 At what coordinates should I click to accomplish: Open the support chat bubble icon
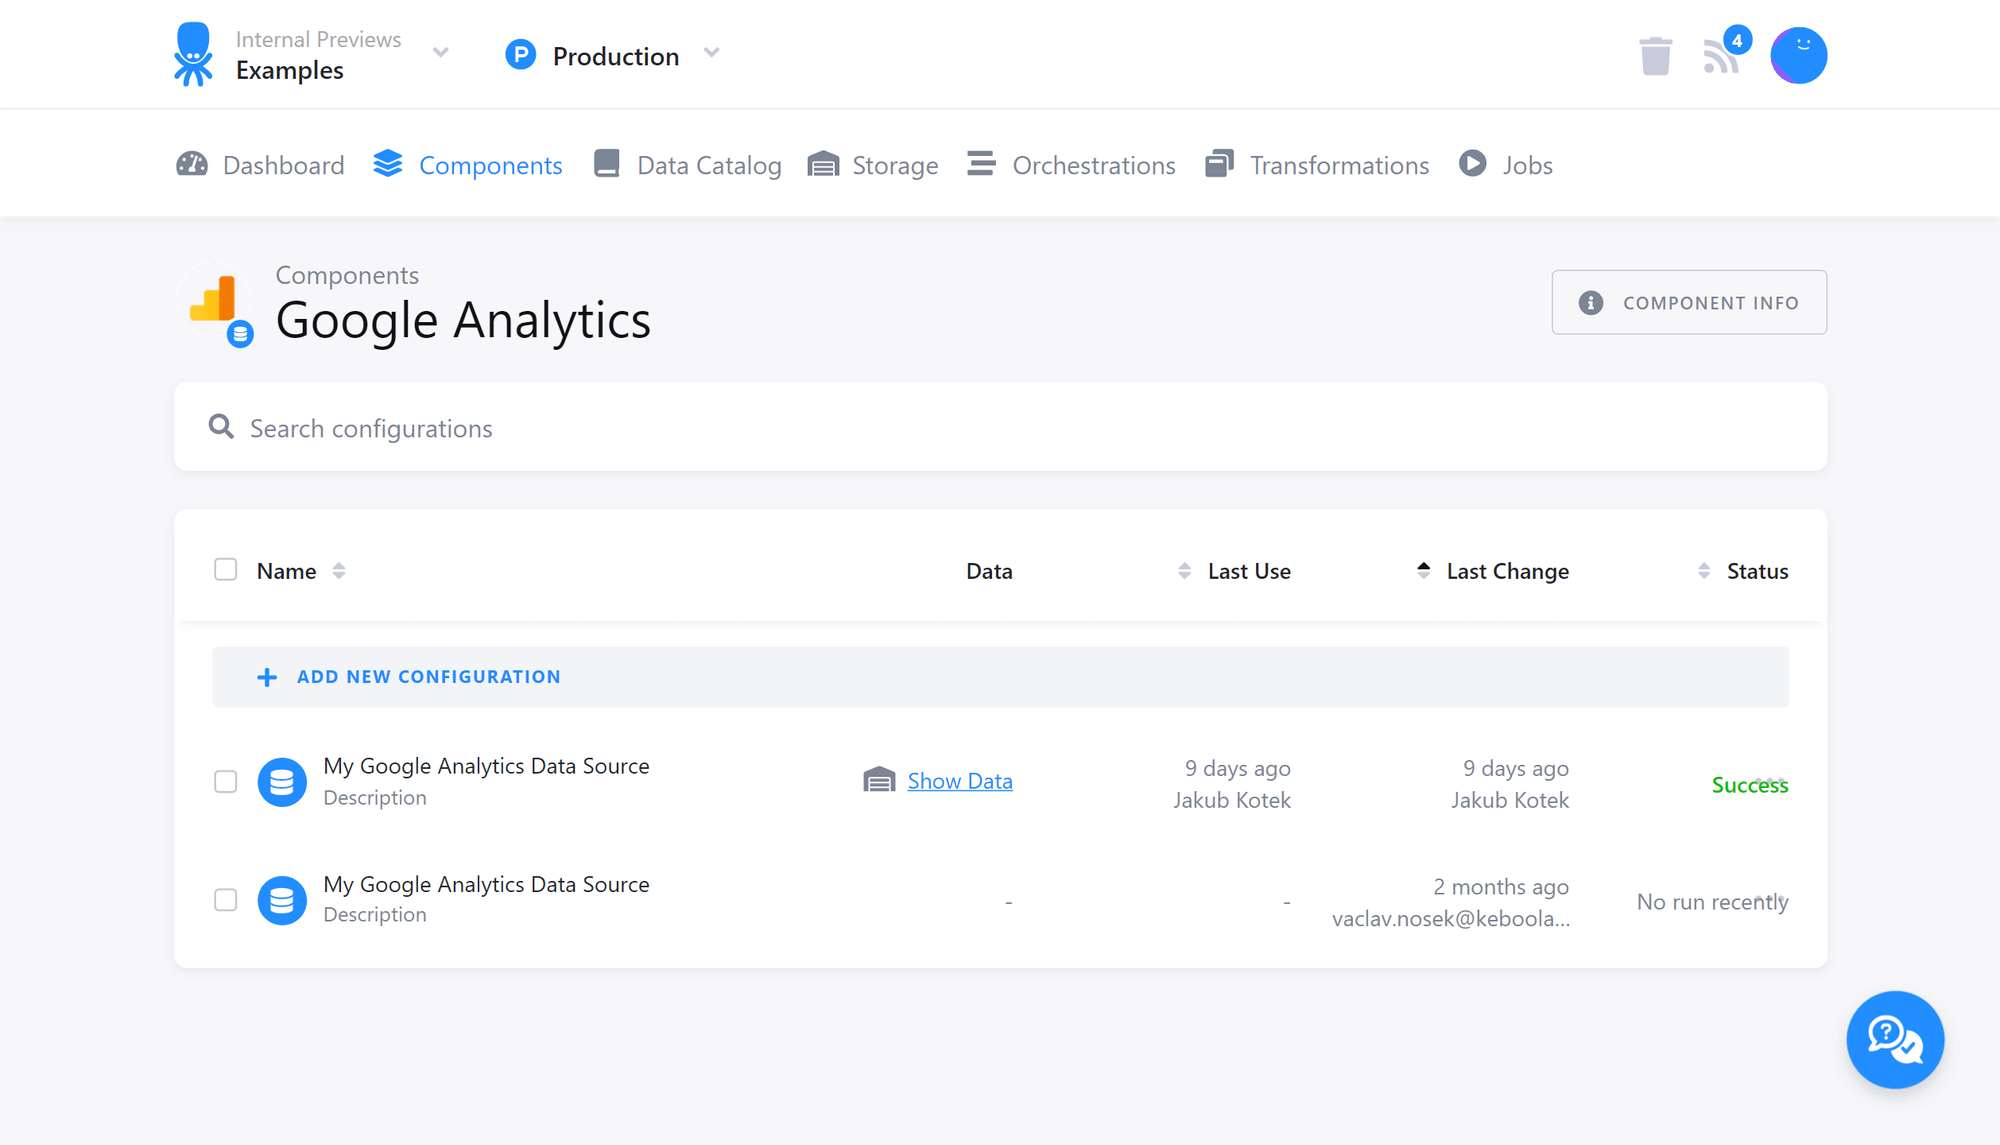[x=1894, y=1039]
